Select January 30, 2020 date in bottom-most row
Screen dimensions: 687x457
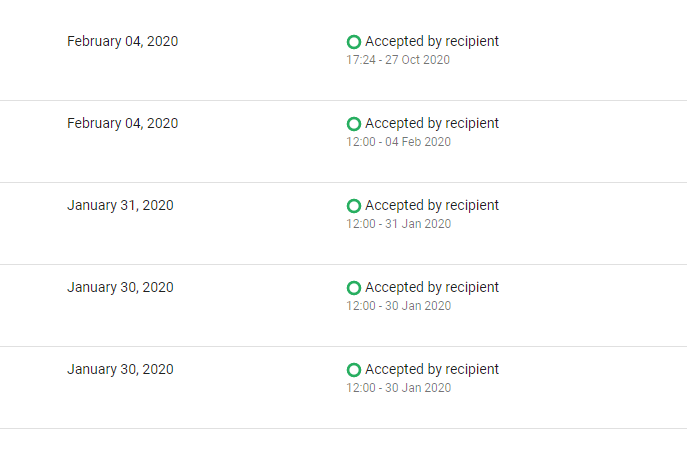click(120, 369)
